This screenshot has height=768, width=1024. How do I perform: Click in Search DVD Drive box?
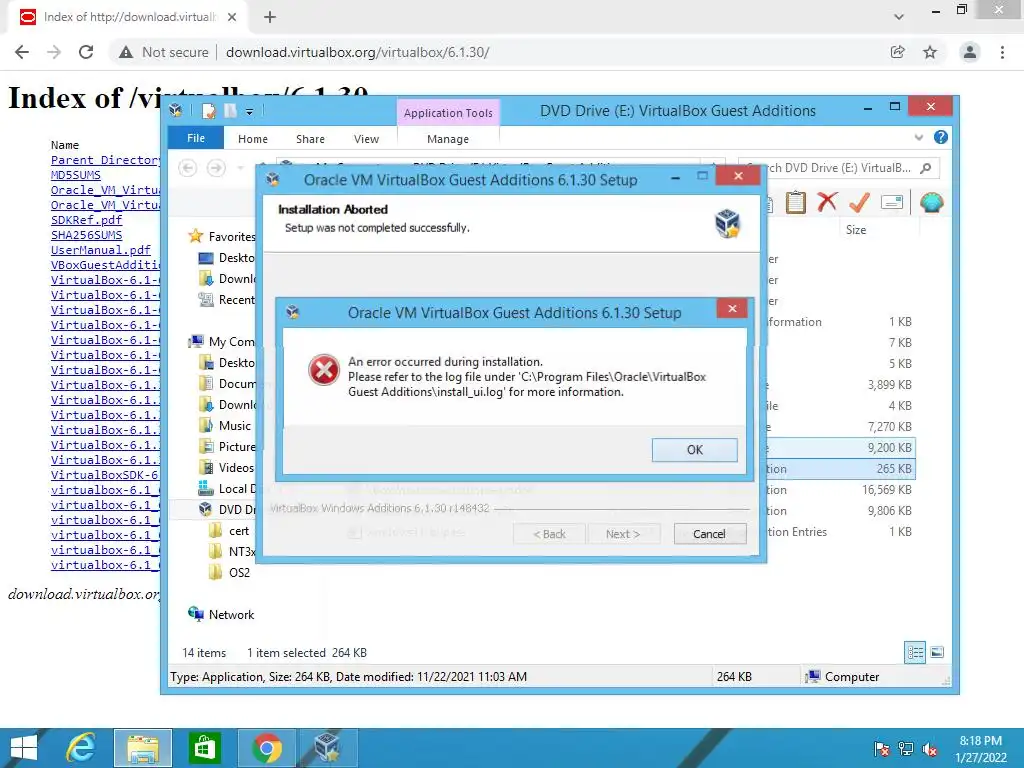(839, 168)
